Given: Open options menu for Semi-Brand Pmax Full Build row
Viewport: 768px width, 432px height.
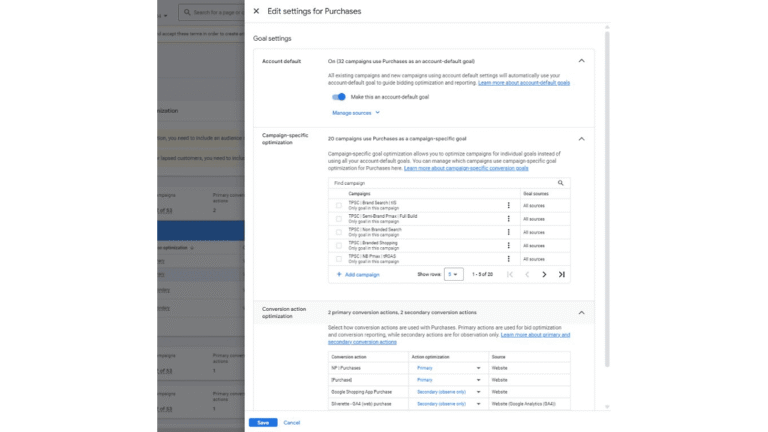Looking at the screenshot, I should click(x=508, y=218).
